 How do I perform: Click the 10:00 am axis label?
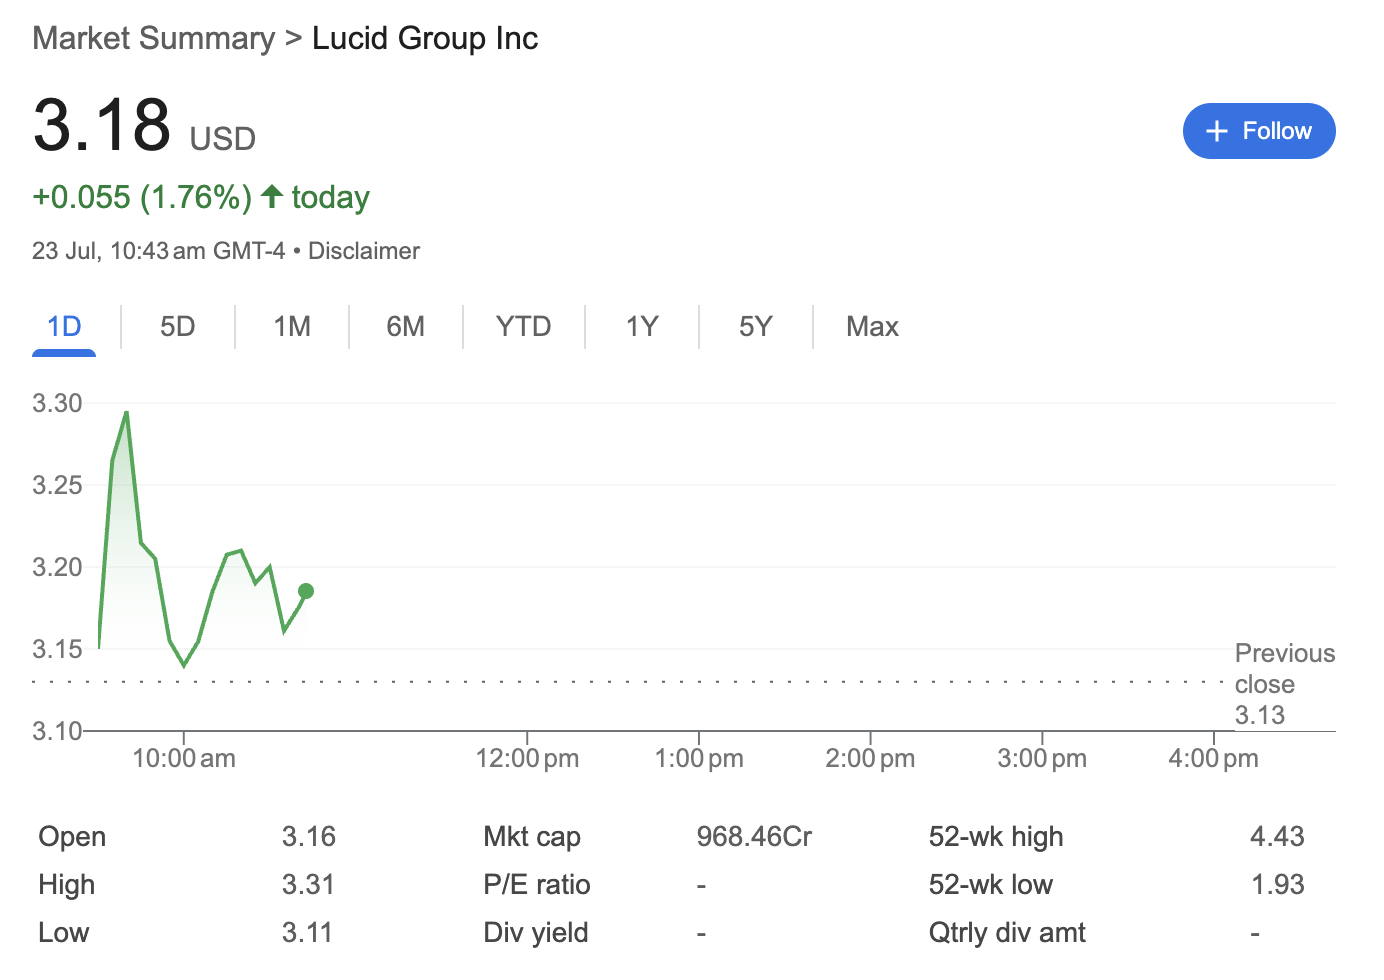(x=184, y=758)
